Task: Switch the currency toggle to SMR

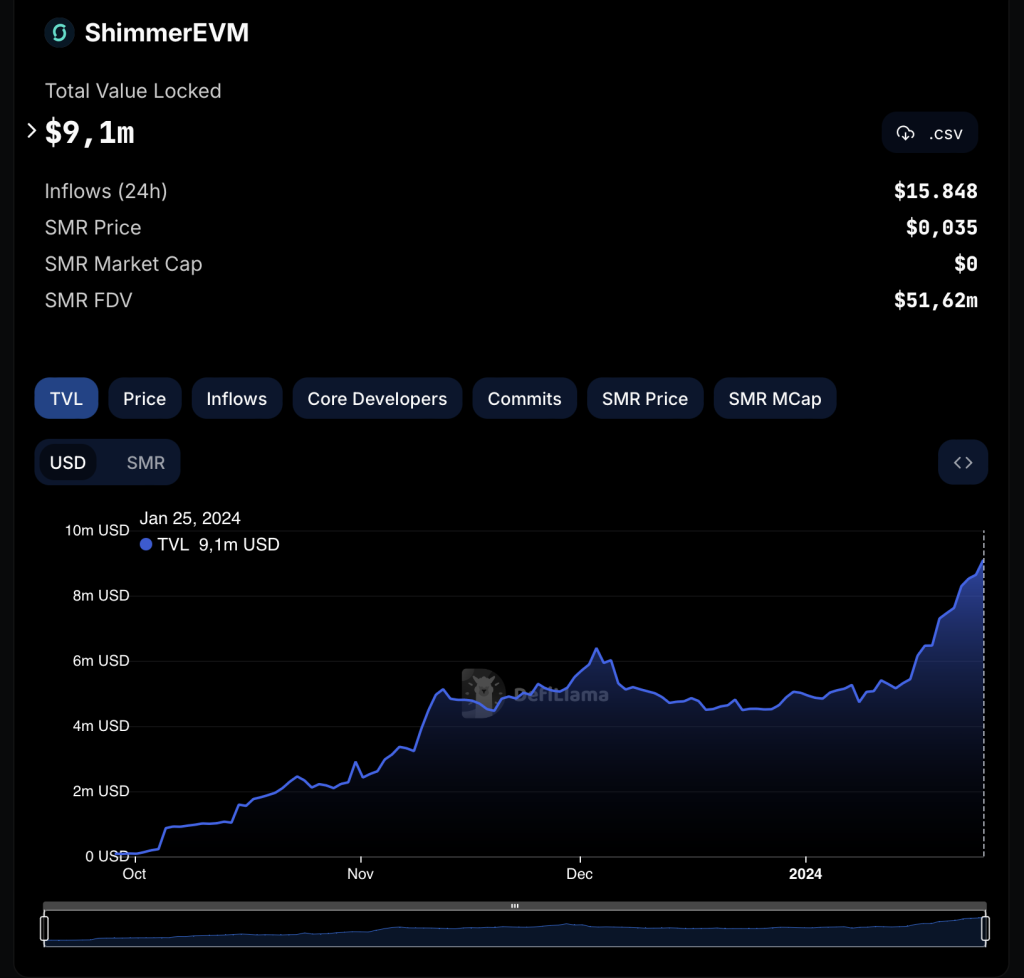Action: click(146, 462)
